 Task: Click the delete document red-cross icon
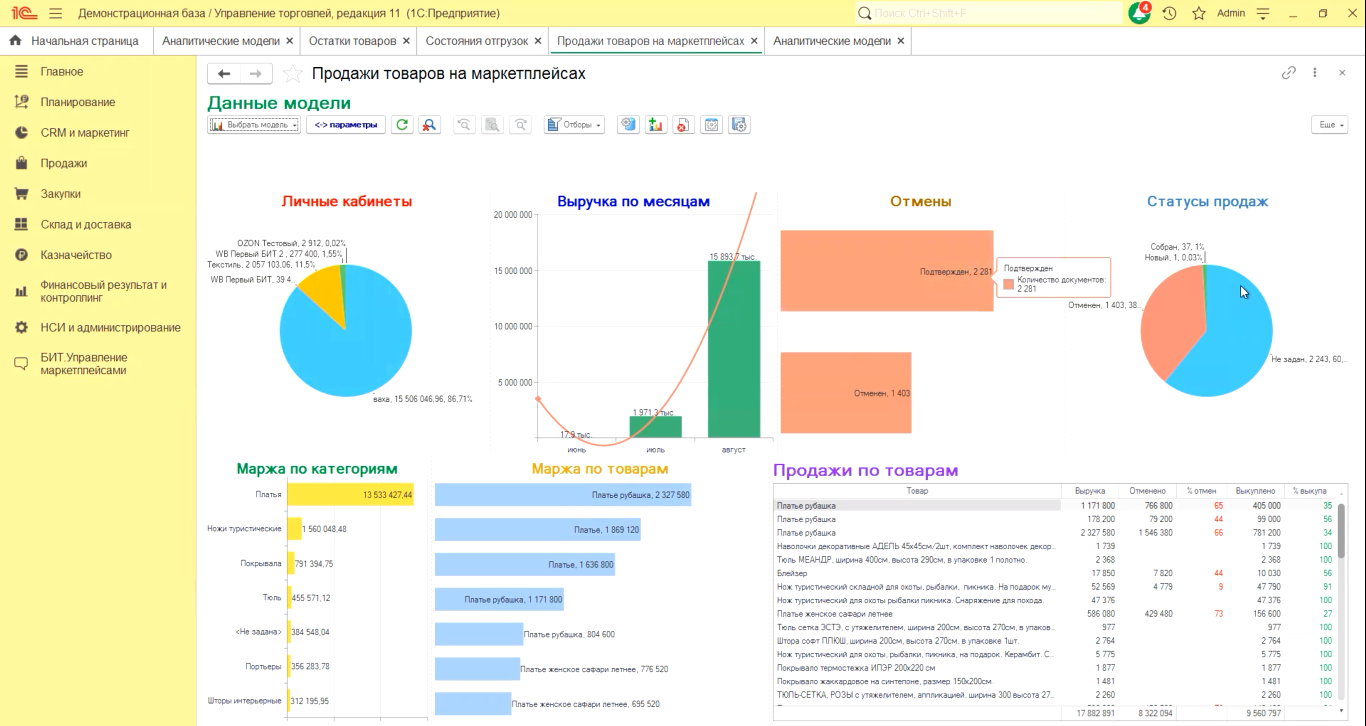click(x=683, y=125)
